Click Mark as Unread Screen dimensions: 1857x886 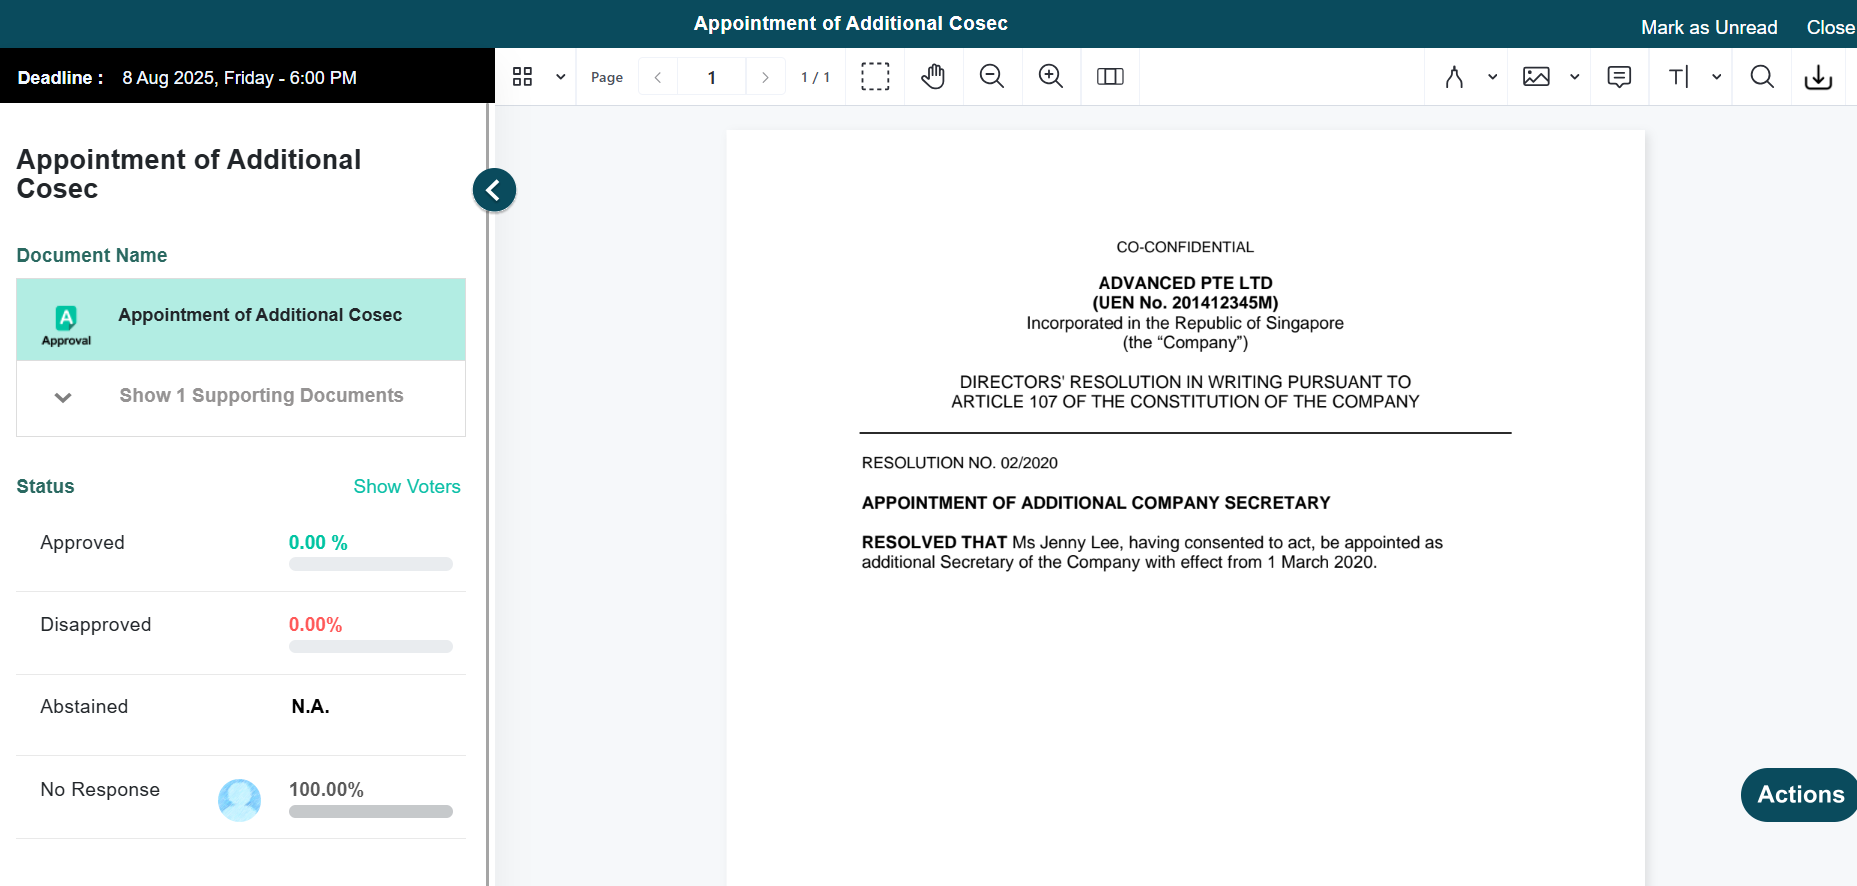click(x=1709, y=28)
